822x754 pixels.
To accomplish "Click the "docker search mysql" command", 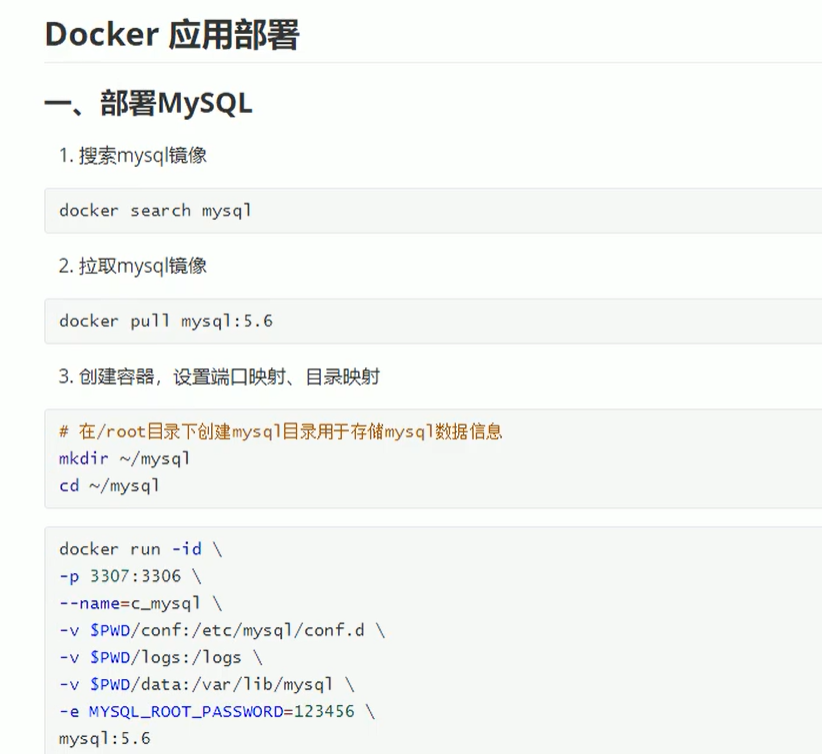I will (155, 211).
